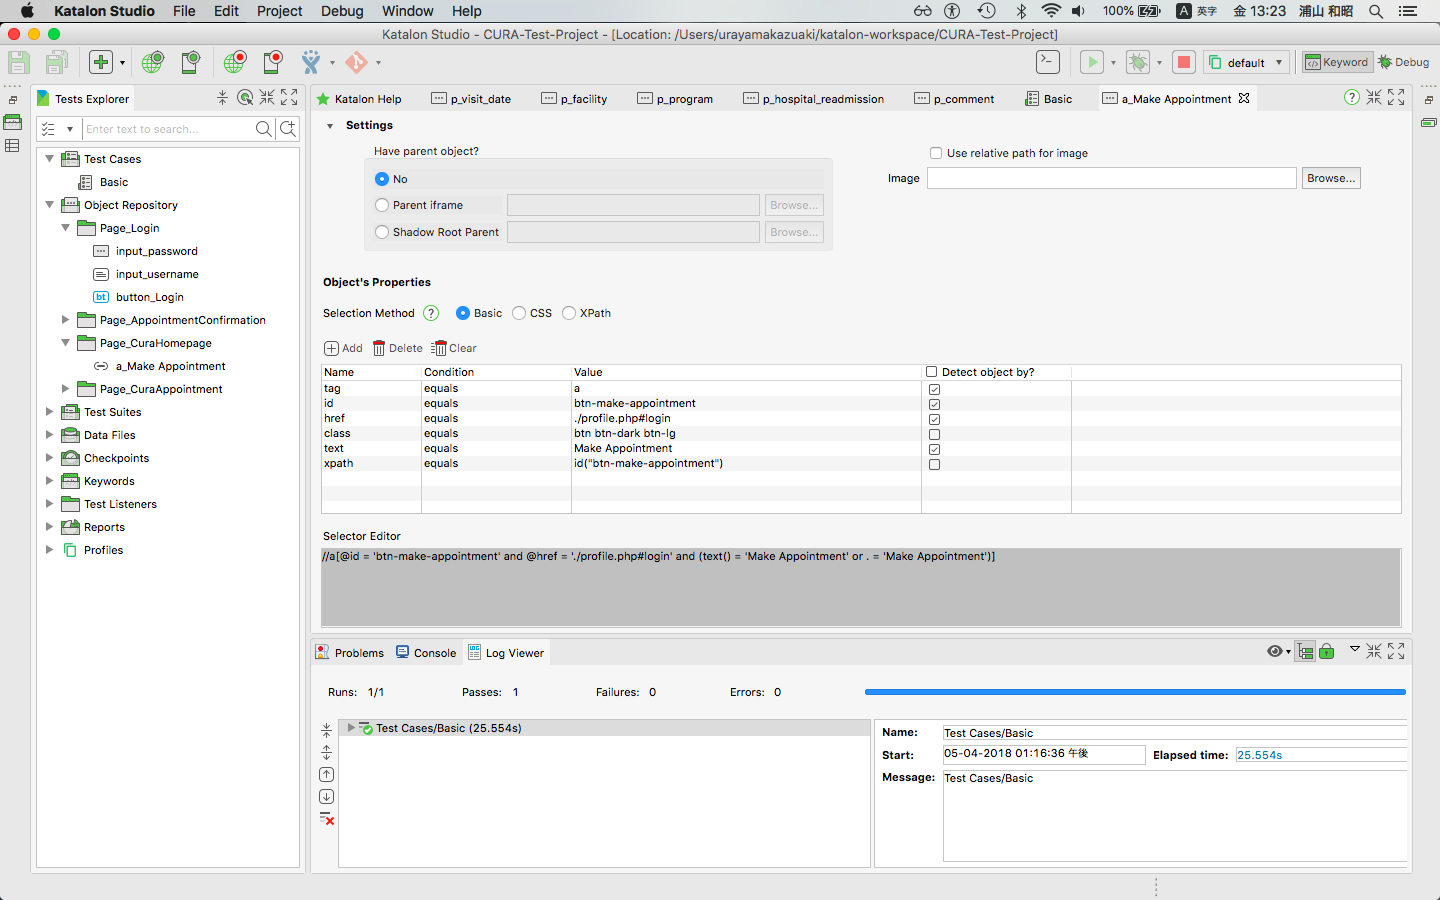Image resolution: width=1440 pixels, height=900 pixels.
Task: Switch to the Console tab
Action: pos(426,653)
